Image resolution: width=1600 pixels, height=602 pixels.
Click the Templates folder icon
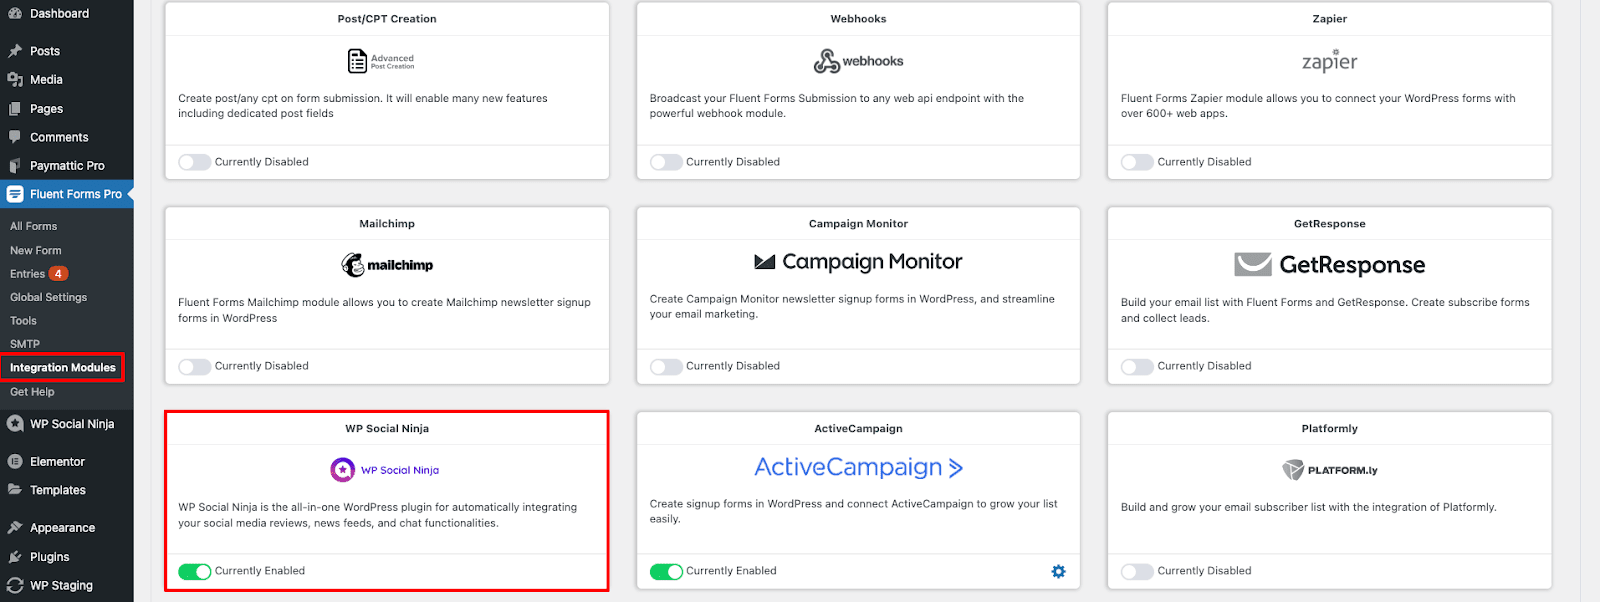pos(15,490)
